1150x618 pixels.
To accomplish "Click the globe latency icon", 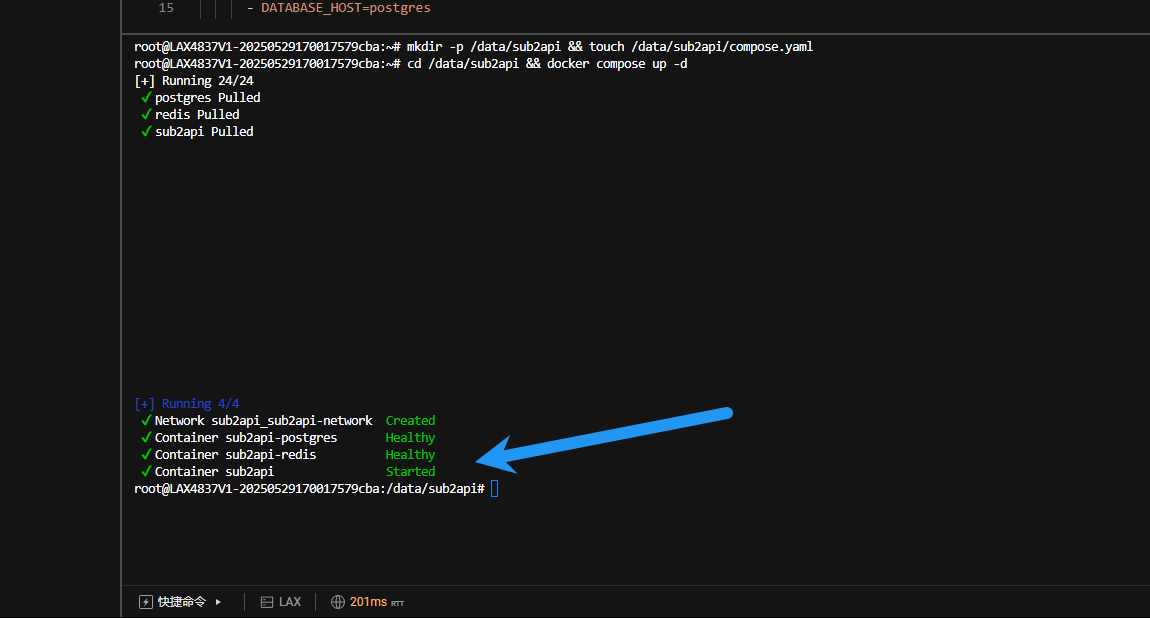I will point(338,602).
